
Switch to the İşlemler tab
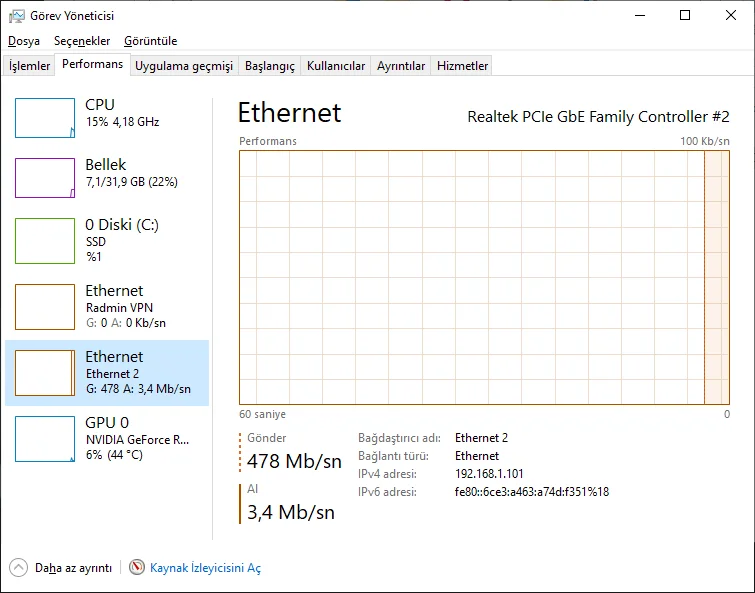[30, 66]
